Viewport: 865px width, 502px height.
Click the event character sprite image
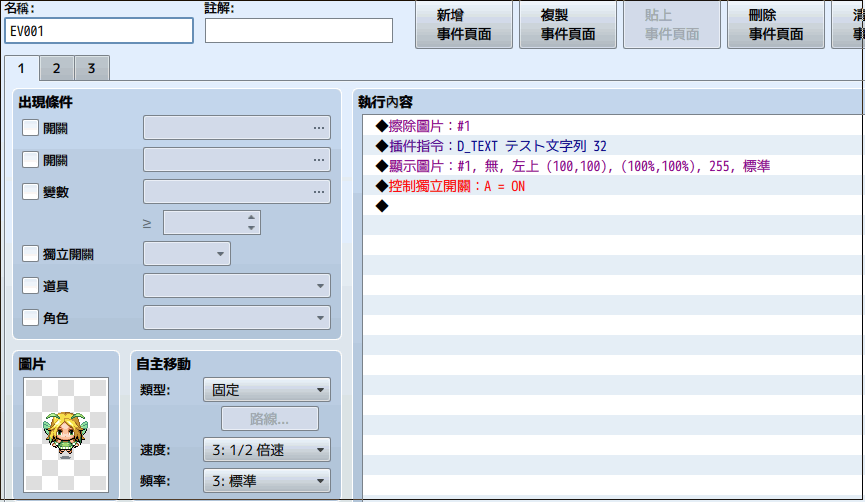point(66,435)
